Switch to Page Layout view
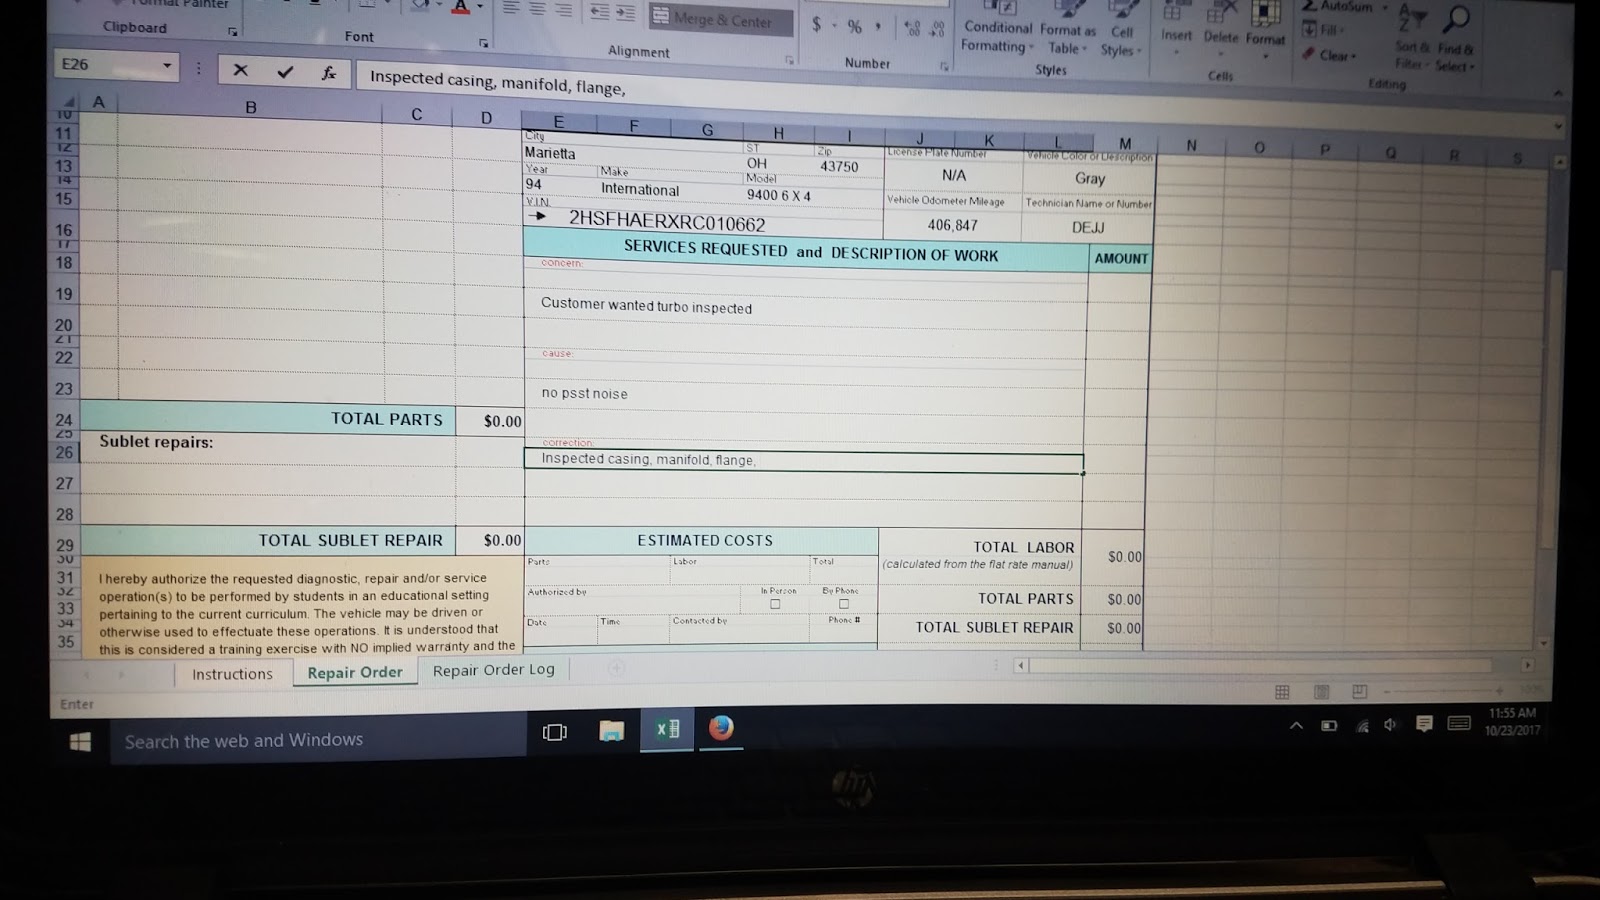1600x900 pixels. (1321, 691)
